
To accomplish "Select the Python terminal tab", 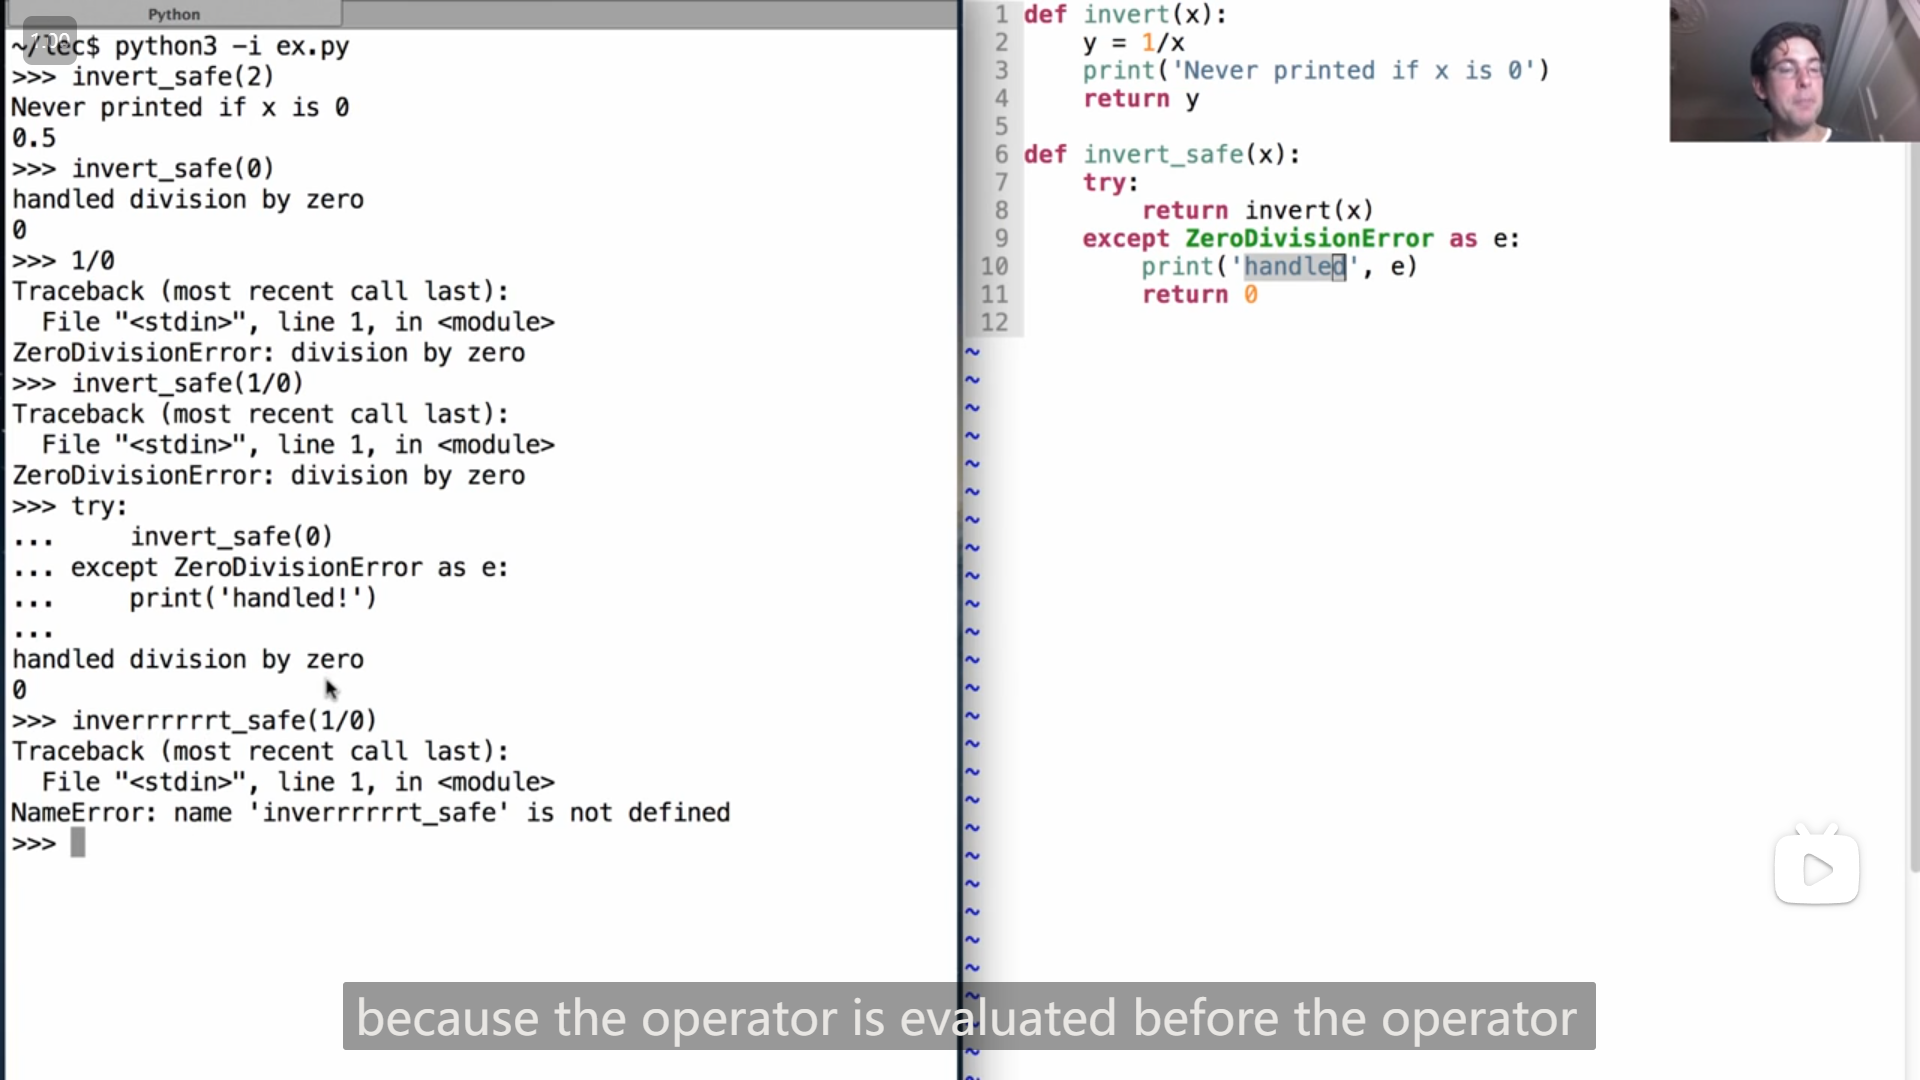I will (x=173, y=14).
